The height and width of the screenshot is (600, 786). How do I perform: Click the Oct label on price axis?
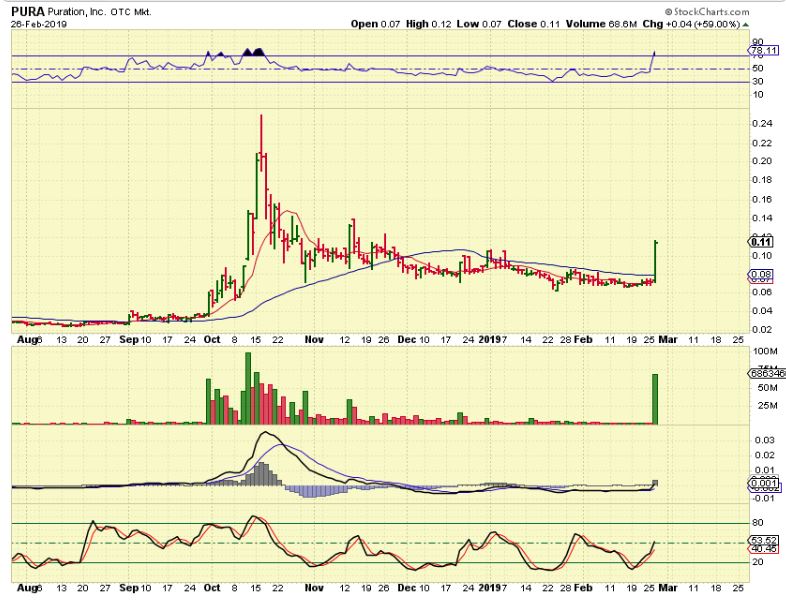point(212,340)
